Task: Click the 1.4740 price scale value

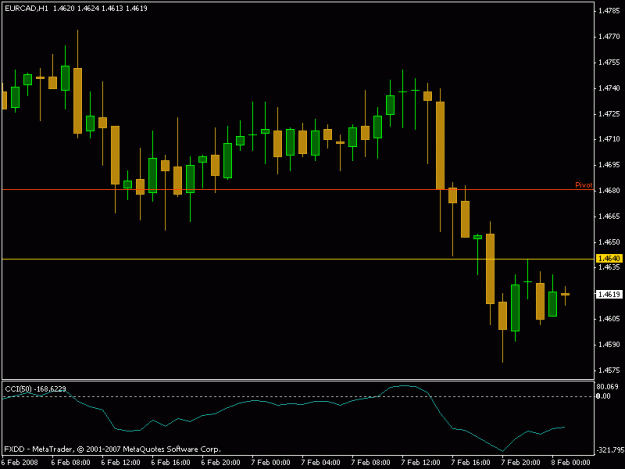Action: tap(609, 88)
